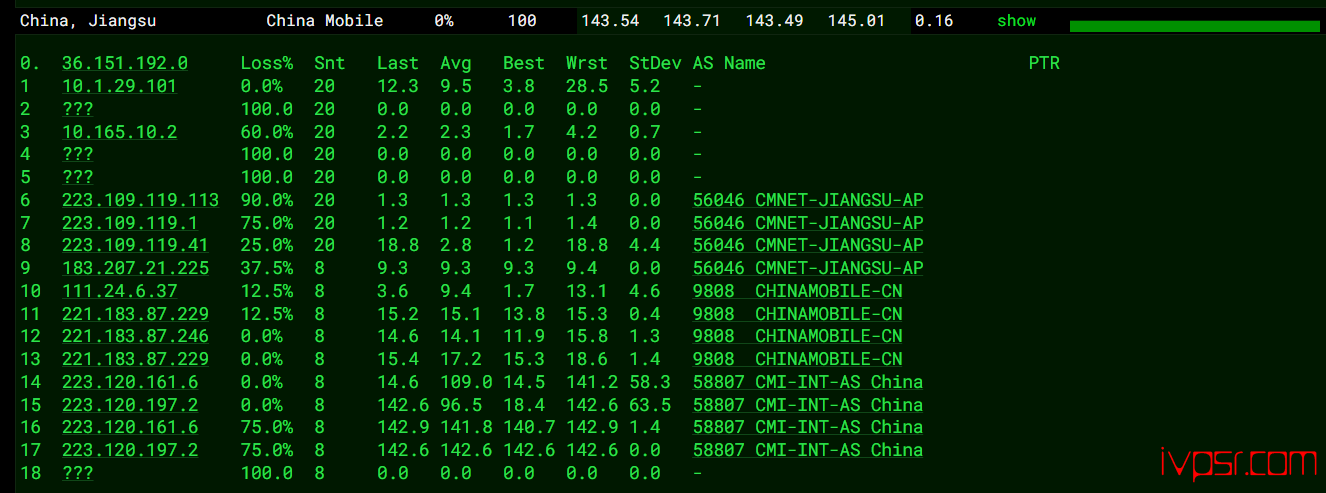Click the 63.5 StDev on hop 15
Screen dimensions: 1326x493
tap(650, 405)
